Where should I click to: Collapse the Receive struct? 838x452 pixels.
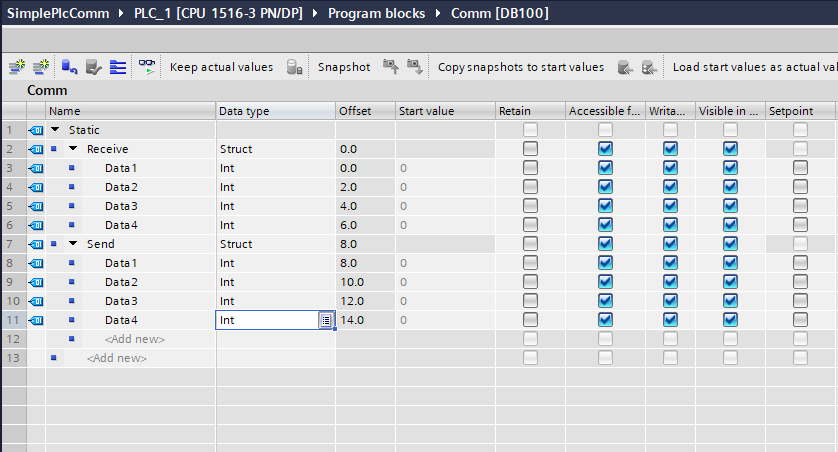[x=73, y=149]
